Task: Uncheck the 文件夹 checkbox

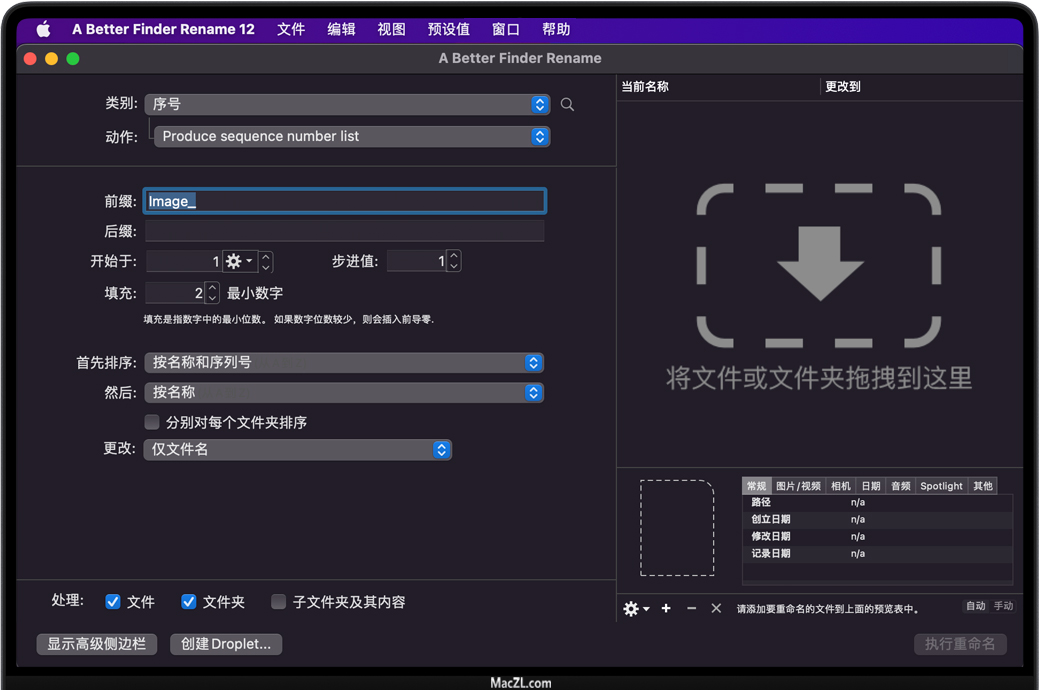Action: [188, 602]
